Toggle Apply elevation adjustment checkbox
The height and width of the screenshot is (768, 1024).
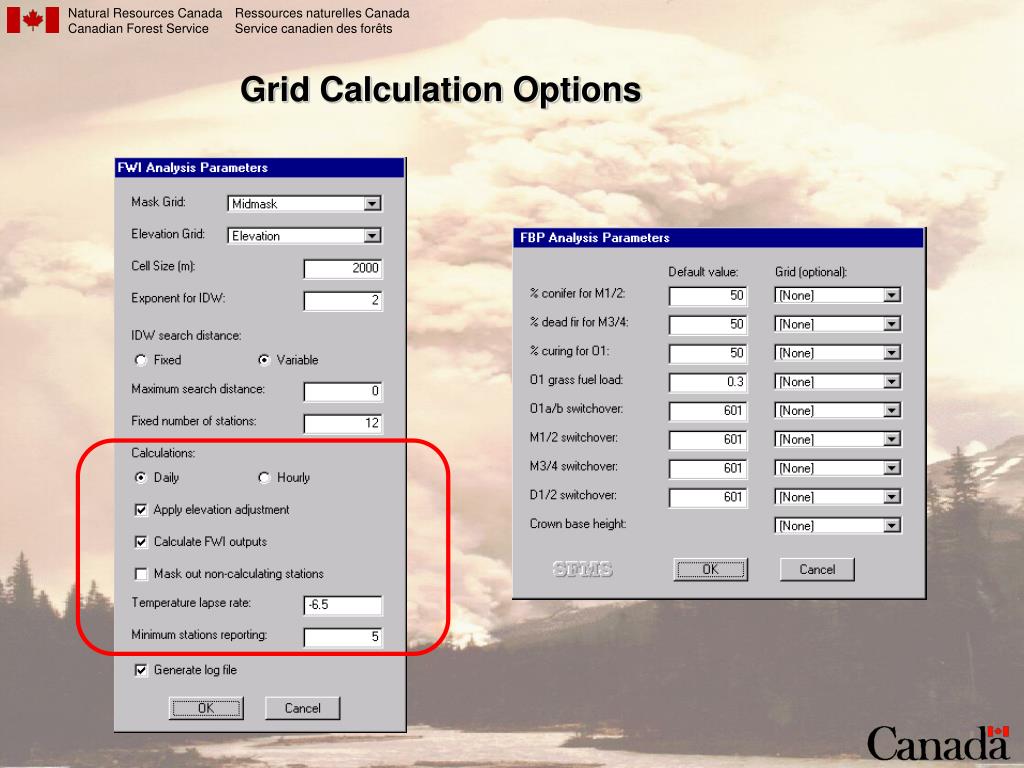pyautogui.click(x=141, y=509)
